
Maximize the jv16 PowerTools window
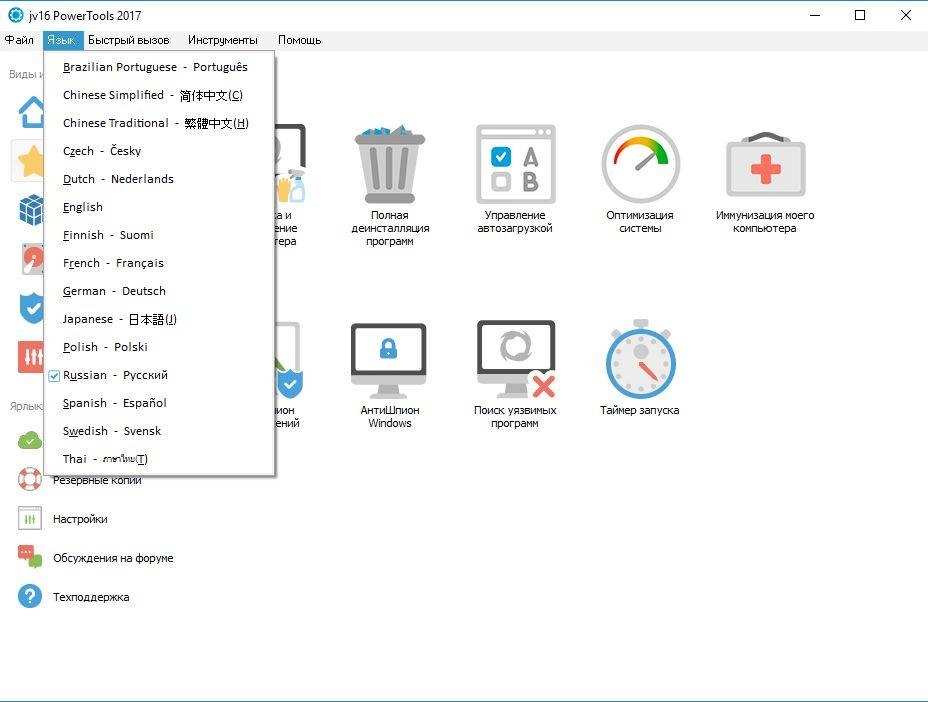click(x=860, y=15)
